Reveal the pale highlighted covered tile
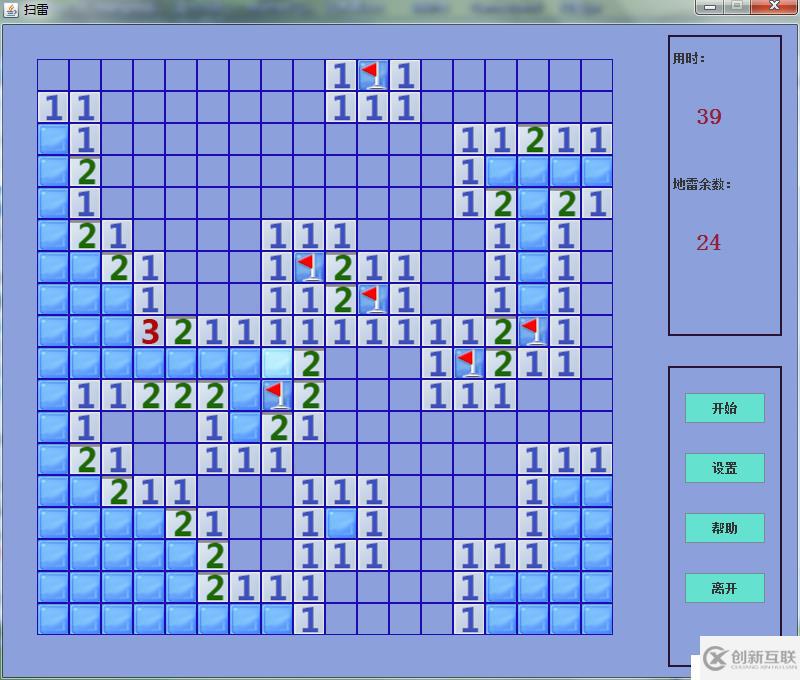800x680 pixels. 278,363
